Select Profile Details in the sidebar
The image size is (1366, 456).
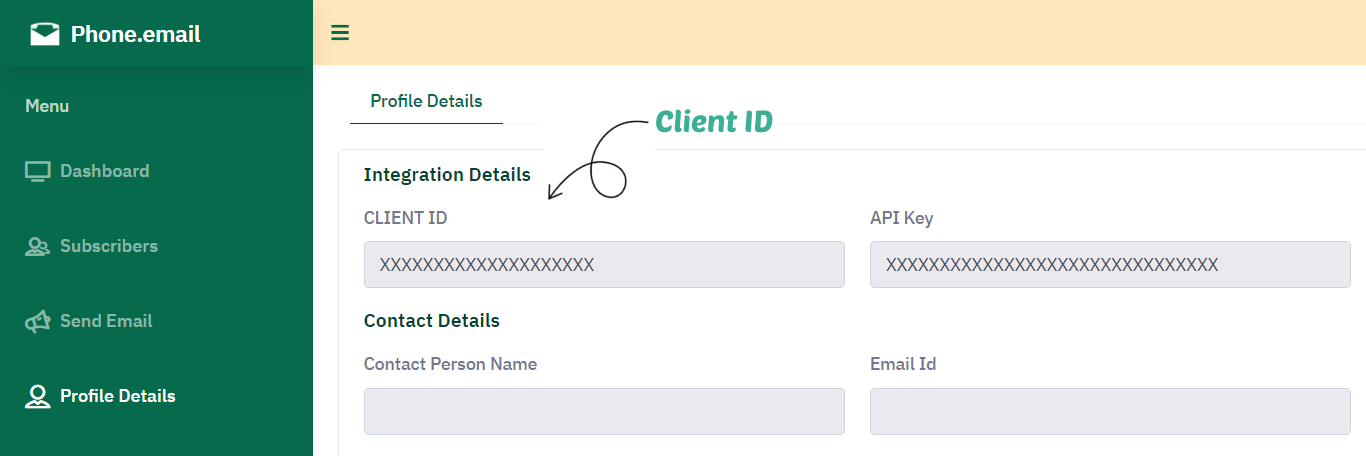117,396
